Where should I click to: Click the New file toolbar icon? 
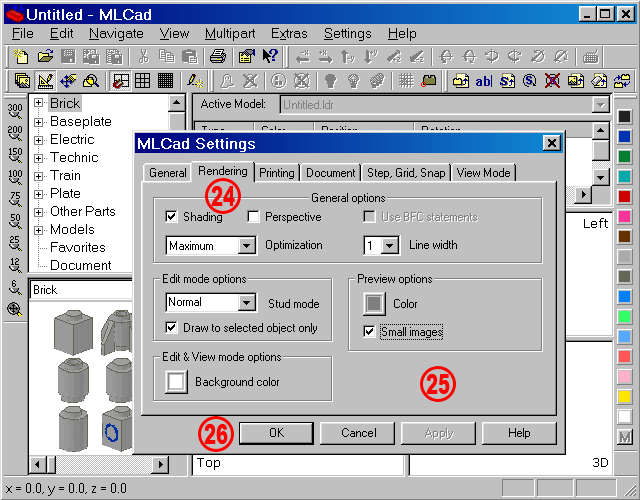20,56
